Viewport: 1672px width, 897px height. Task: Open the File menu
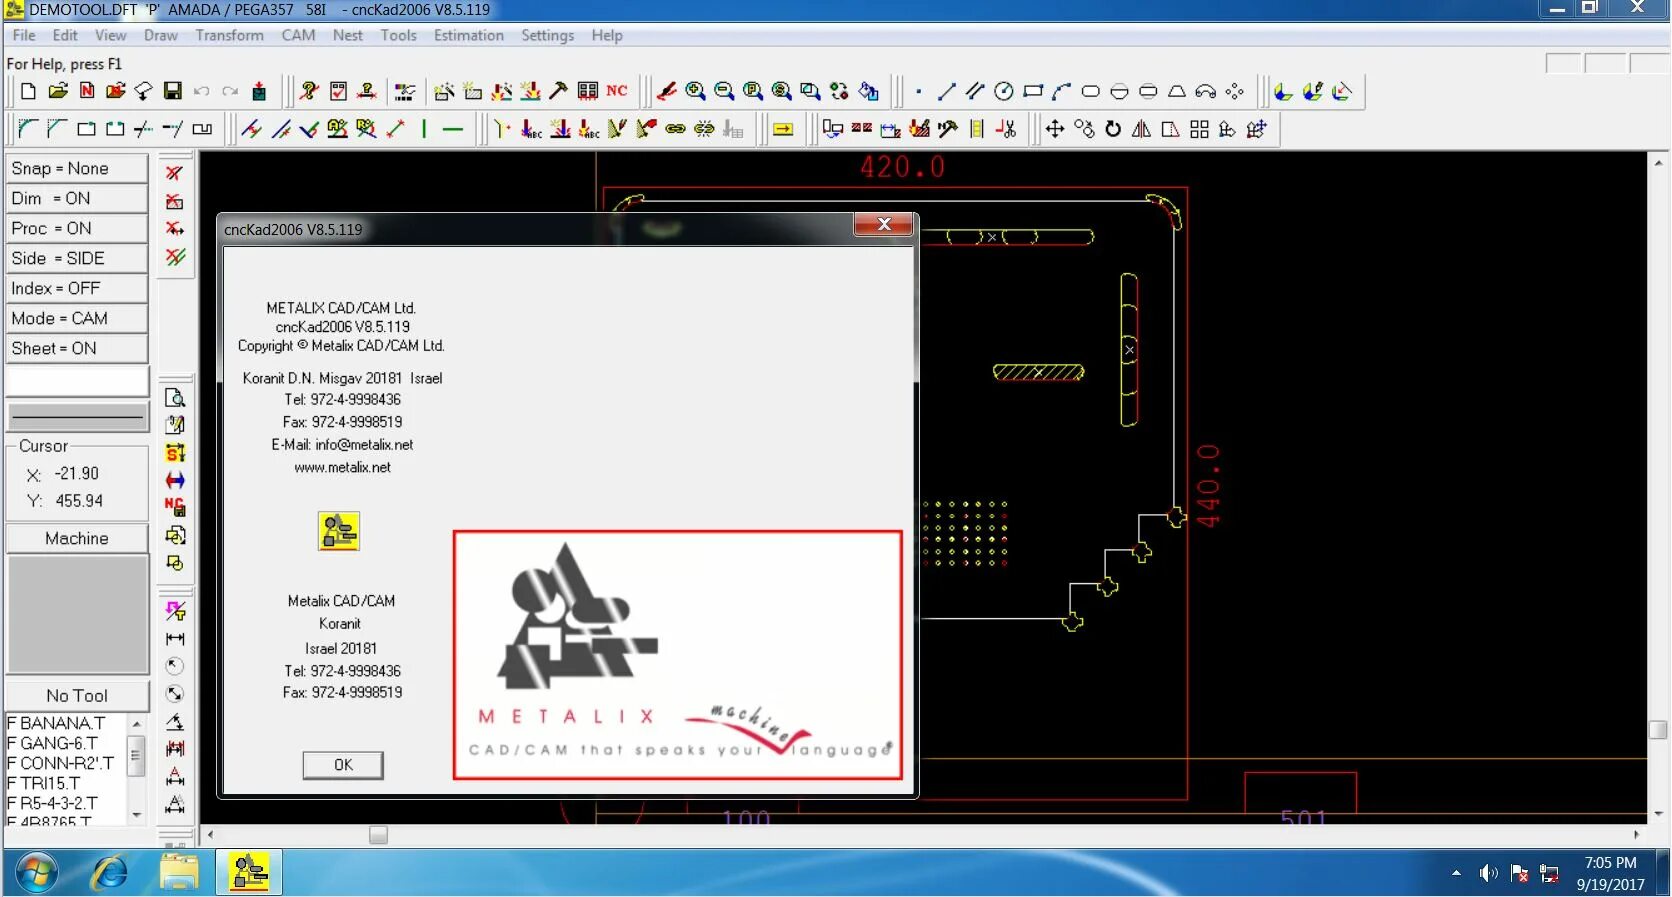(24, 35)
